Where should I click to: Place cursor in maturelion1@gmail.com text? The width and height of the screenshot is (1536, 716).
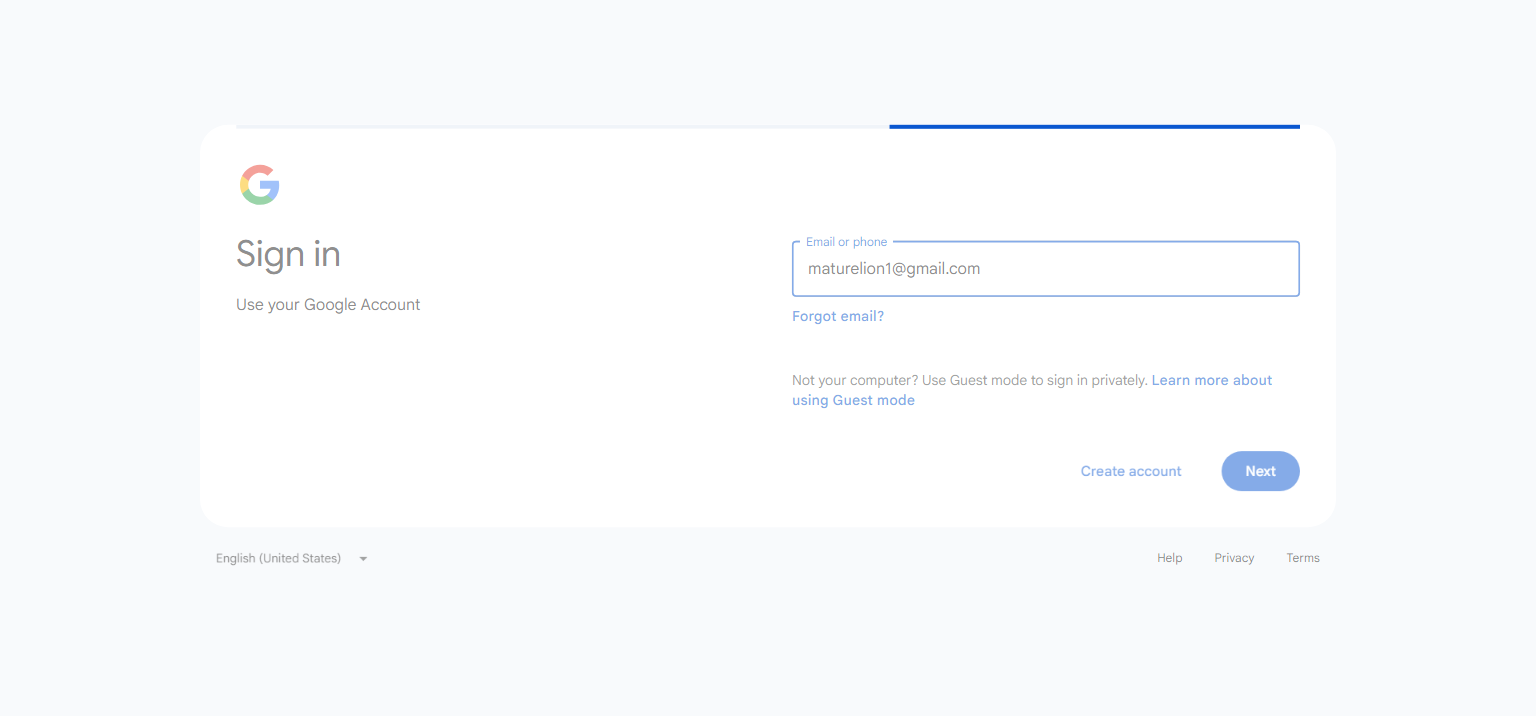(x=894, y=269)
